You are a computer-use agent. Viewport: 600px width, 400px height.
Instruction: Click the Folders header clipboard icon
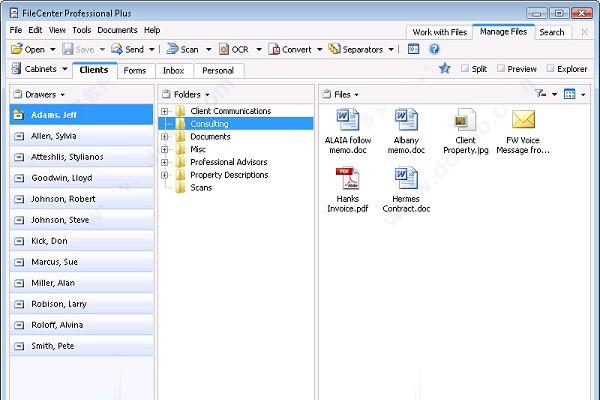click(166, 94)
